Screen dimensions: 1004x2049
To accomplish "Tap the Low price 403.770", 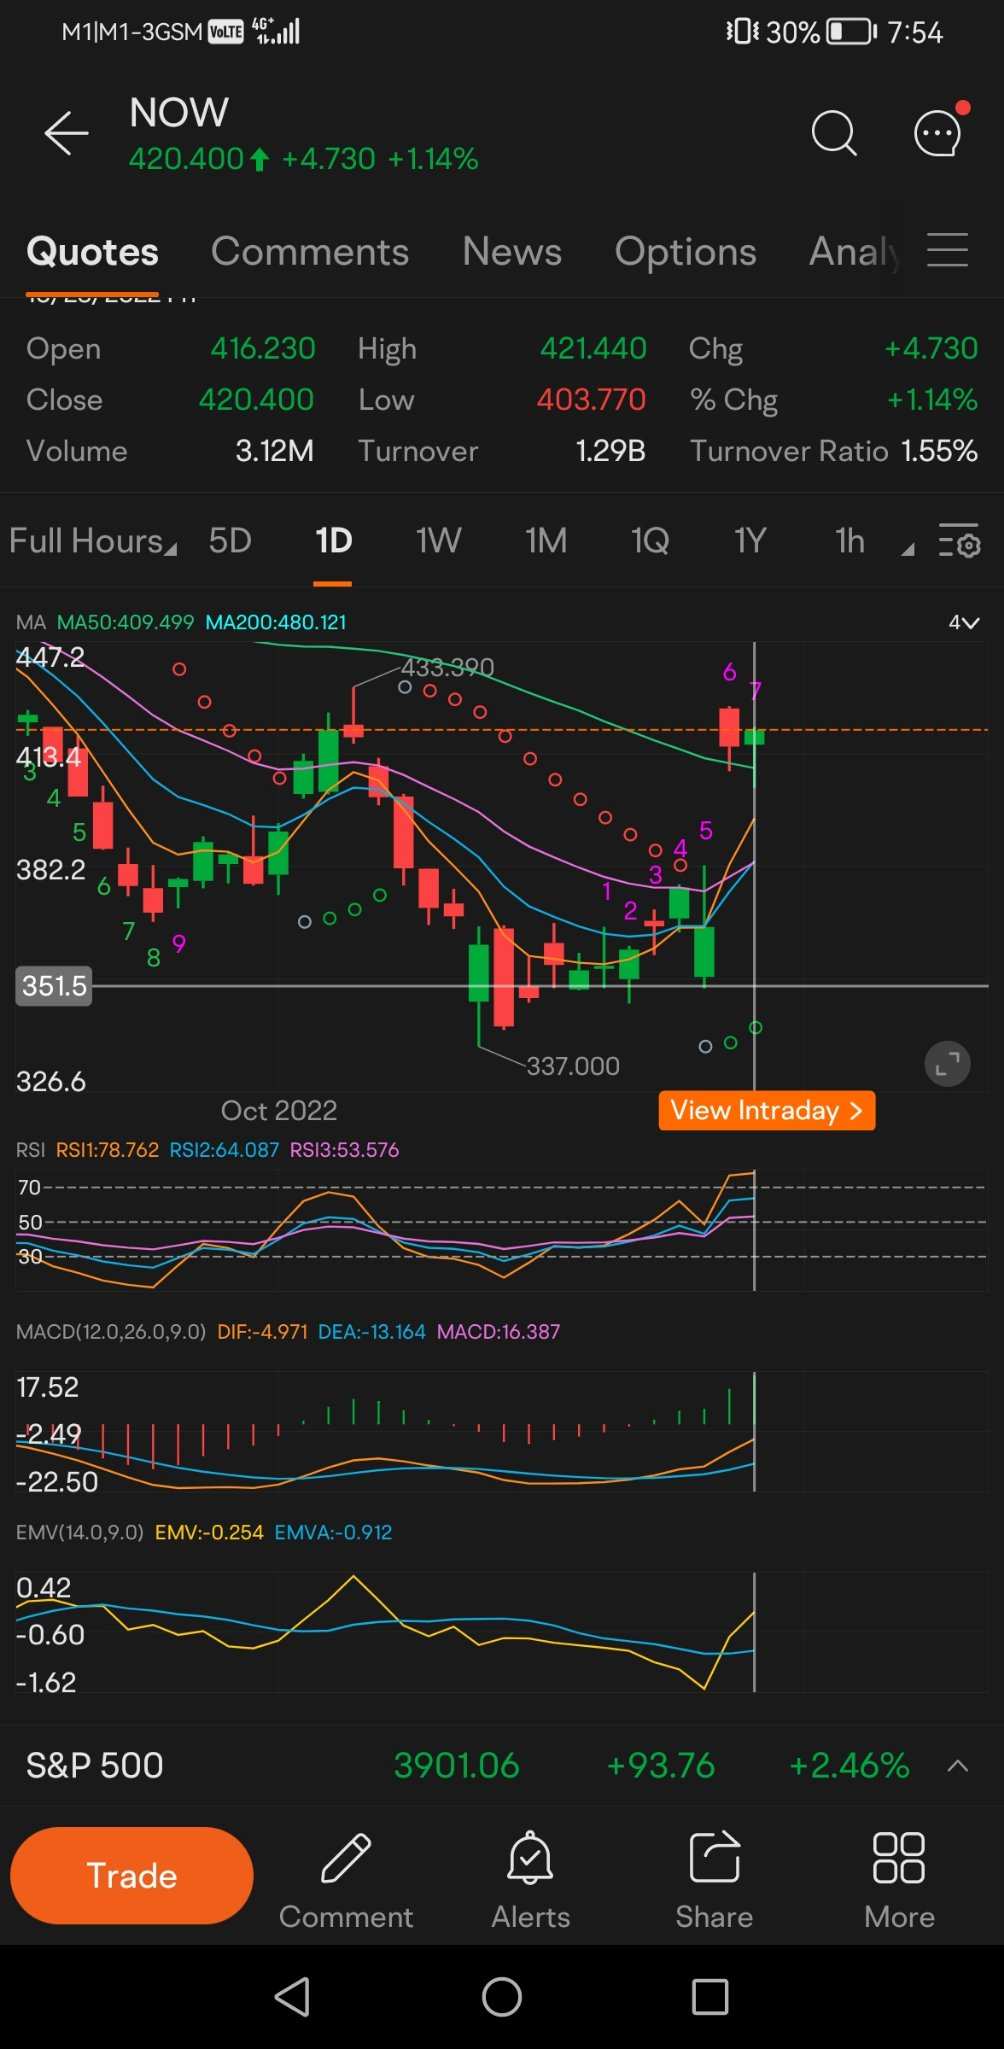I will coord(592,400).
